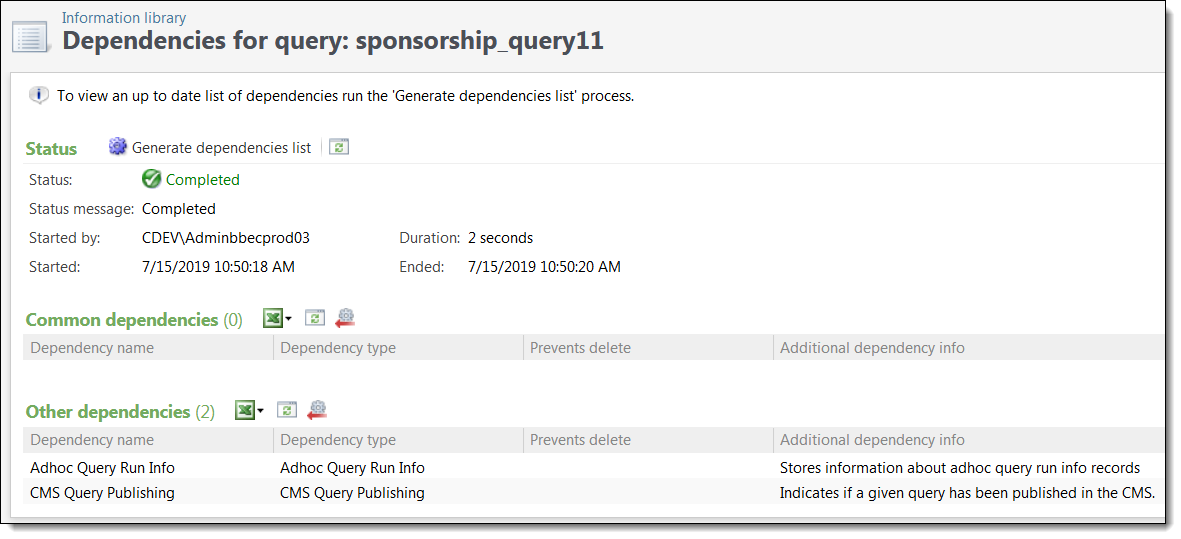
Task: Click gear-arrow icon beside Common dependencies
Action: 345,318
